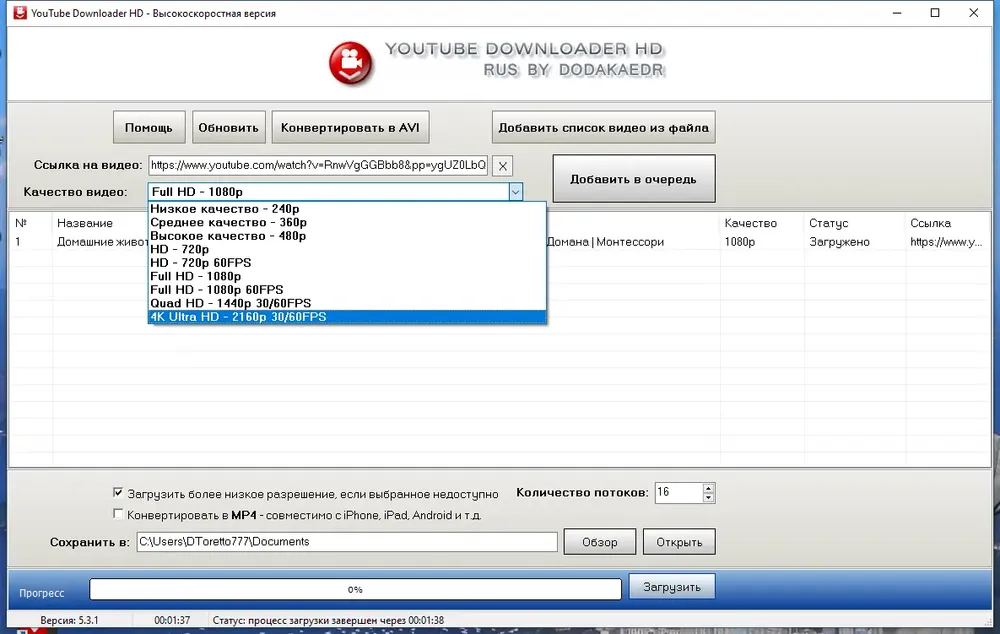Click Обзор browse button
Image resolution: width=1000 pixels, height=634 pixels.
tap(599, 542)
